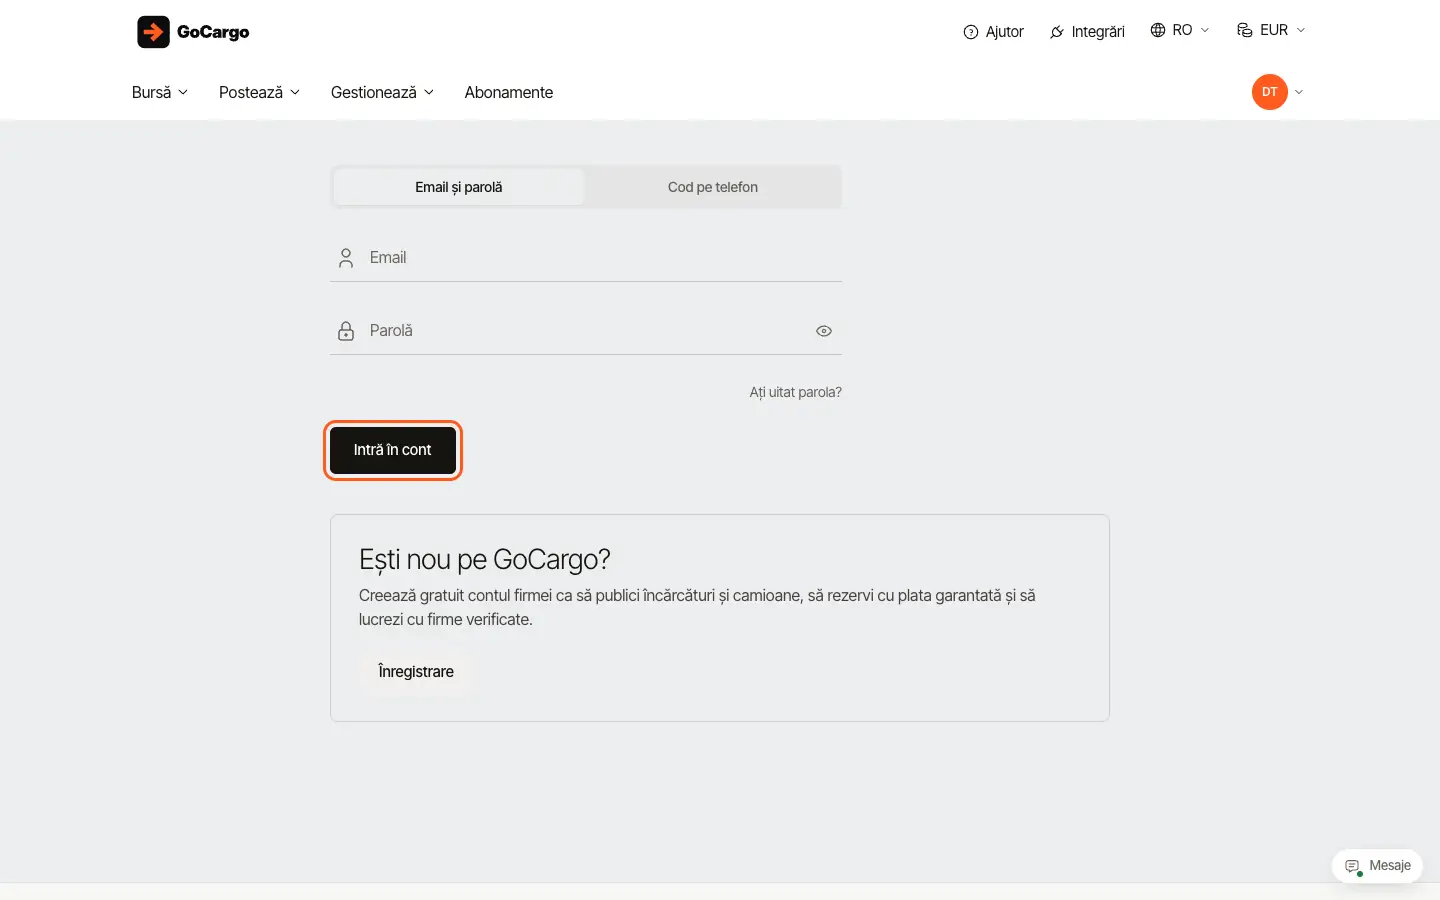This screenshot has width=1440, height=900.
Task: Expand the chevron next to Gestionează
Action: (x=429, y=92)
